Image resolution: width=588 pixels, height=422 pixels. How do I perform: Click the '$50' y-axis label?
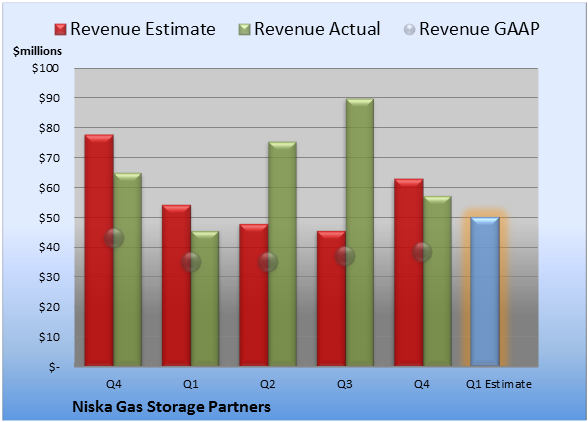[49, 218]
